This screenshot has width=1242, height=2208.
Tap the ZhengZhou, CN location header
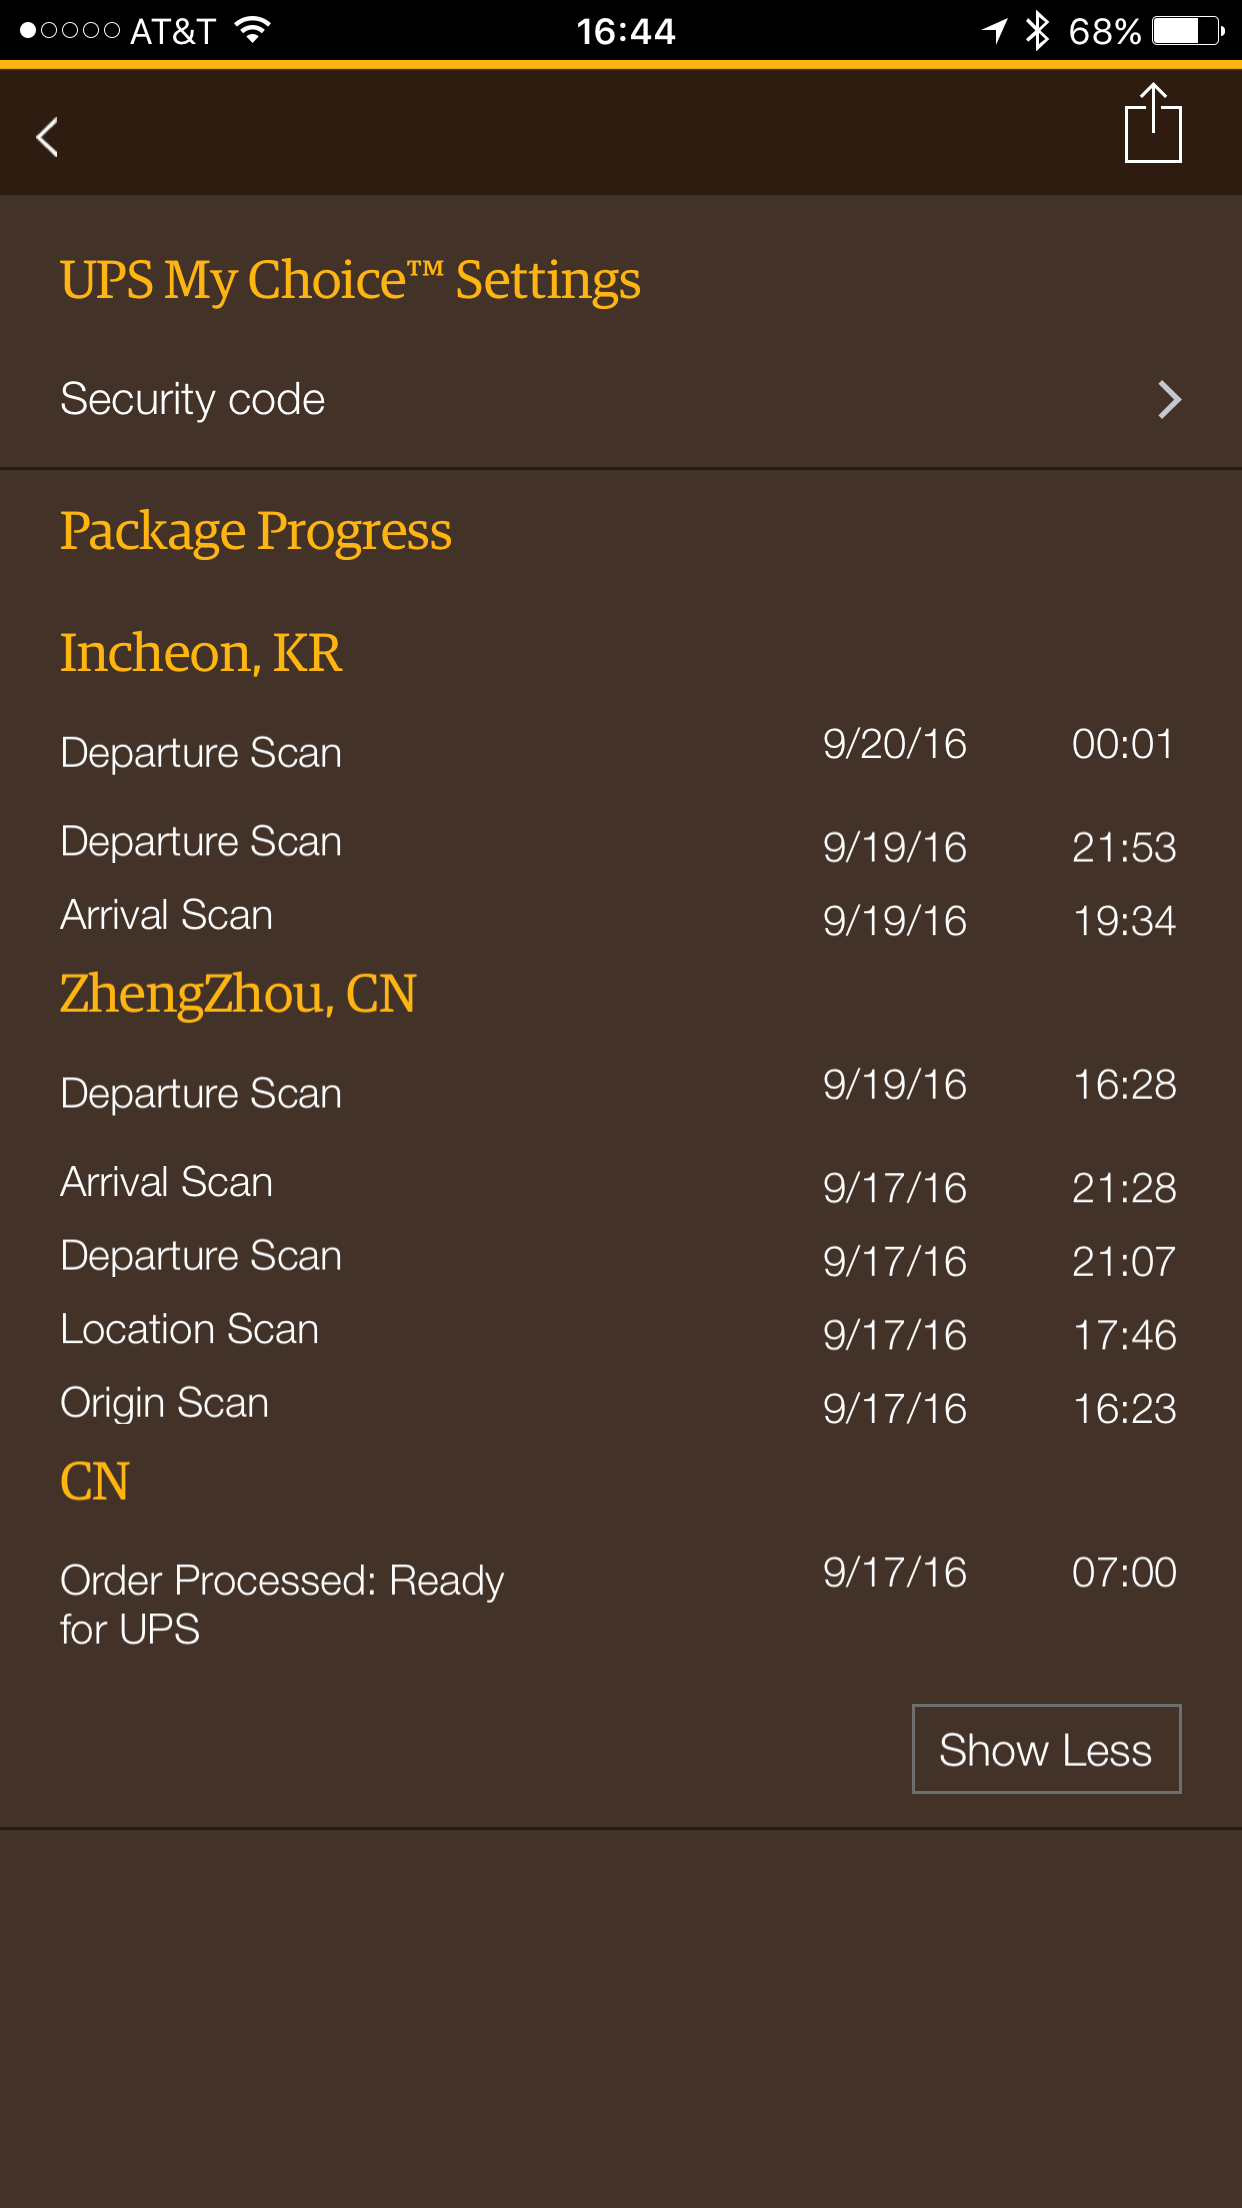pos(238,994)
